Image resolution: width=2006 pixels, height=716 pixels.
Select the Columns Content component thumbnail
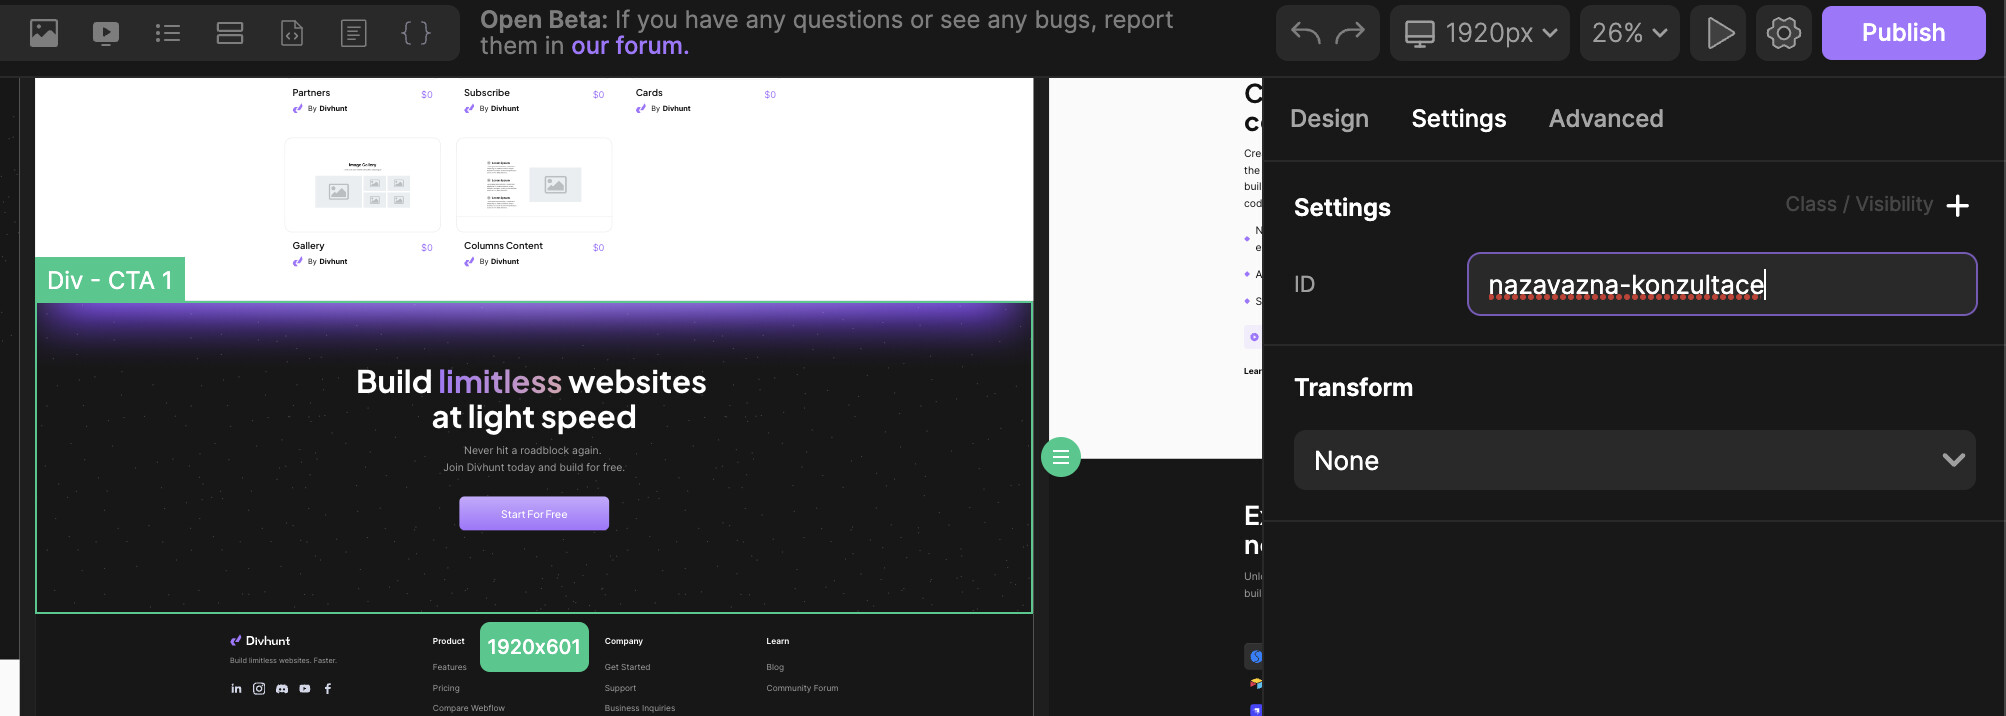(534, 185)
